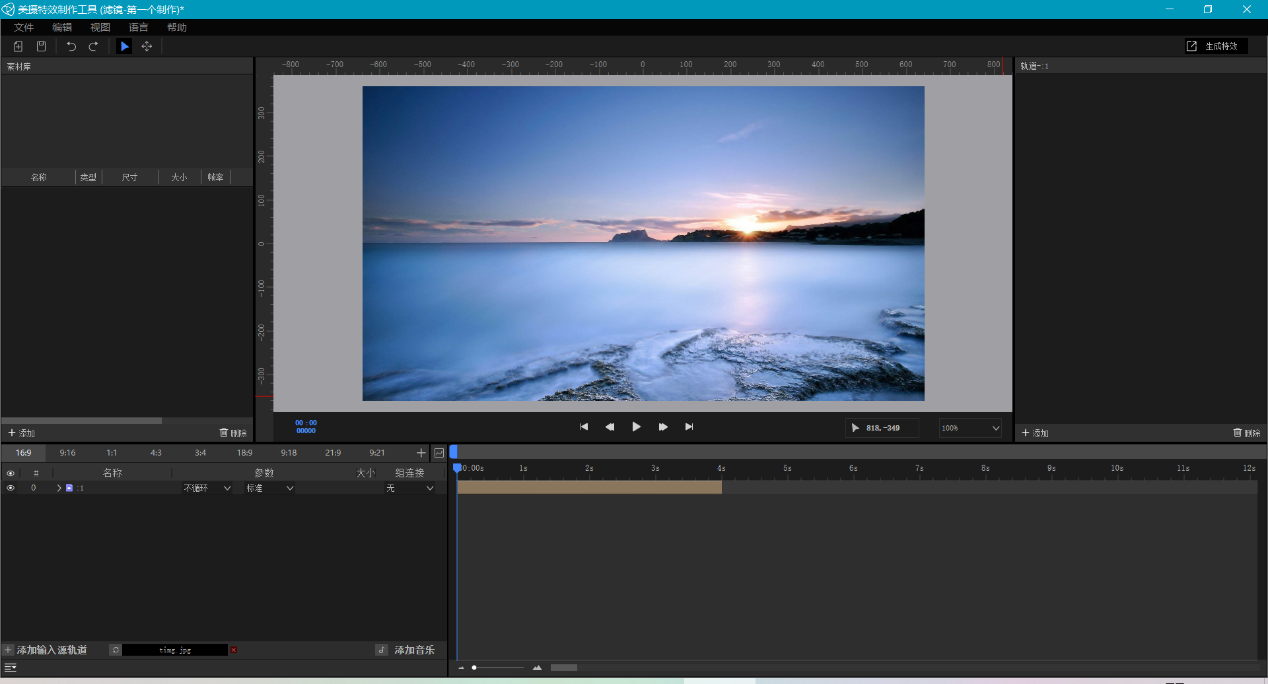
Task: Open the list options icon at bottom-left
Action: point(10,667)
